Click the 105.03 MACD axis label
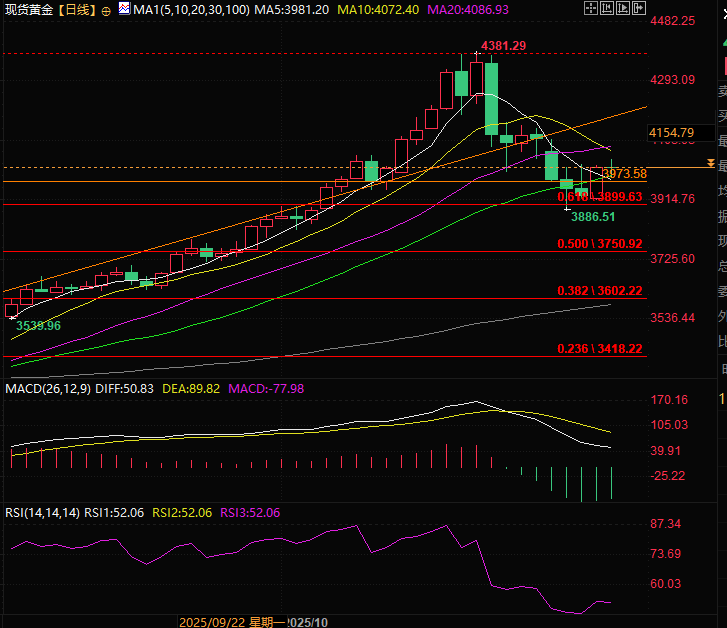 [669, 425]
